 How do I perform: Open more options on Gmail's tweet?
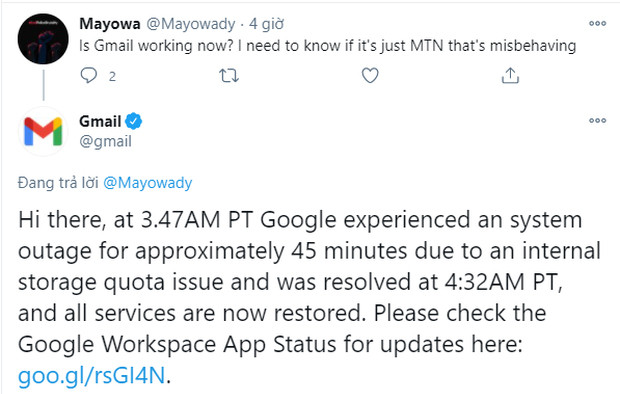[597, 120]
